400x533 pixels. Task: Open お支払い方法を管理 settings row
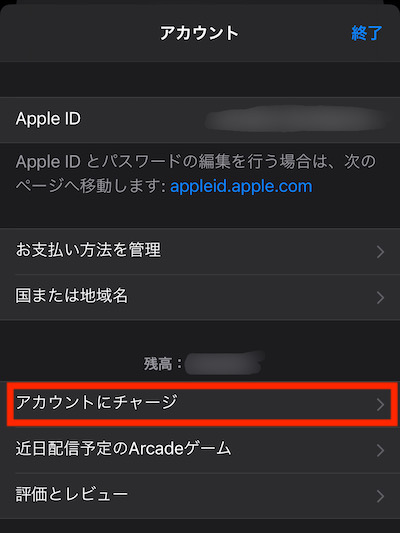(x=200, y=251)
